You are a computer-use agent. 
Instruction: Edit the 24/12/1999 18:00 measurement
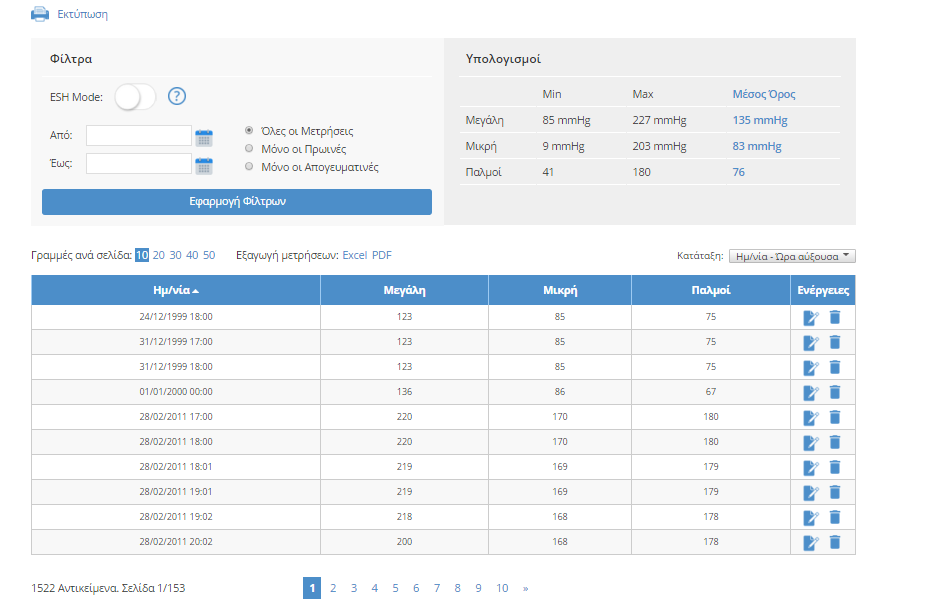point(811,318)
